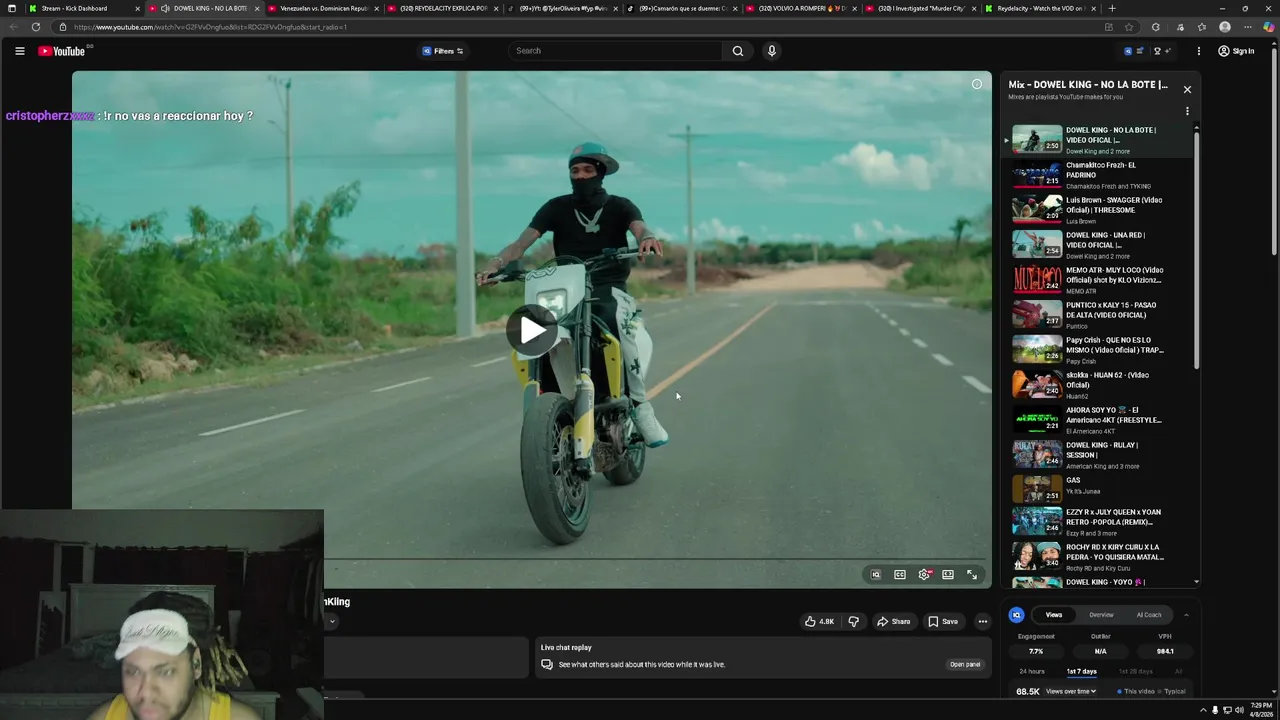Open a new browser tab with plus
The image size is (1280, 720).
tap(1111, 8)
